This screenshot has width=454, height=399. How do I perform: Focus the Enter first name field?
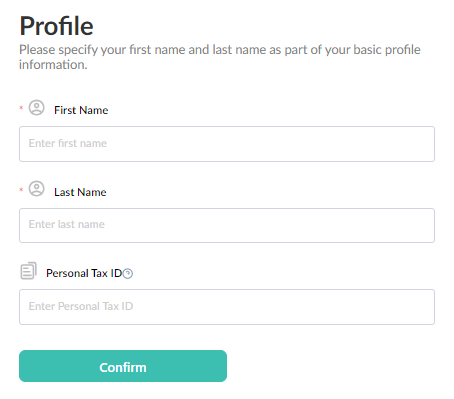click(x=227, y=144)
